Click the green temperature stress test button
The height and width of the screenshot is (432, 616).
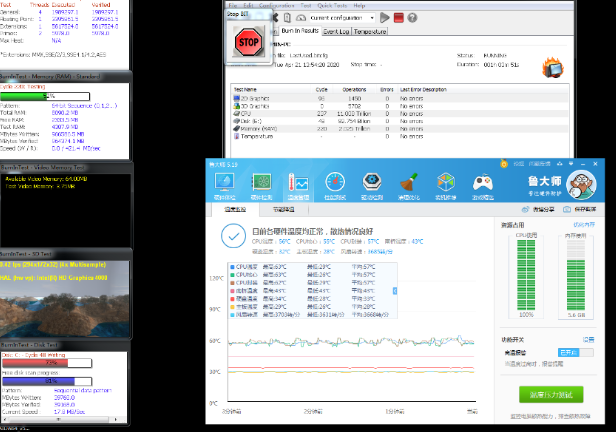click(551, 394)
